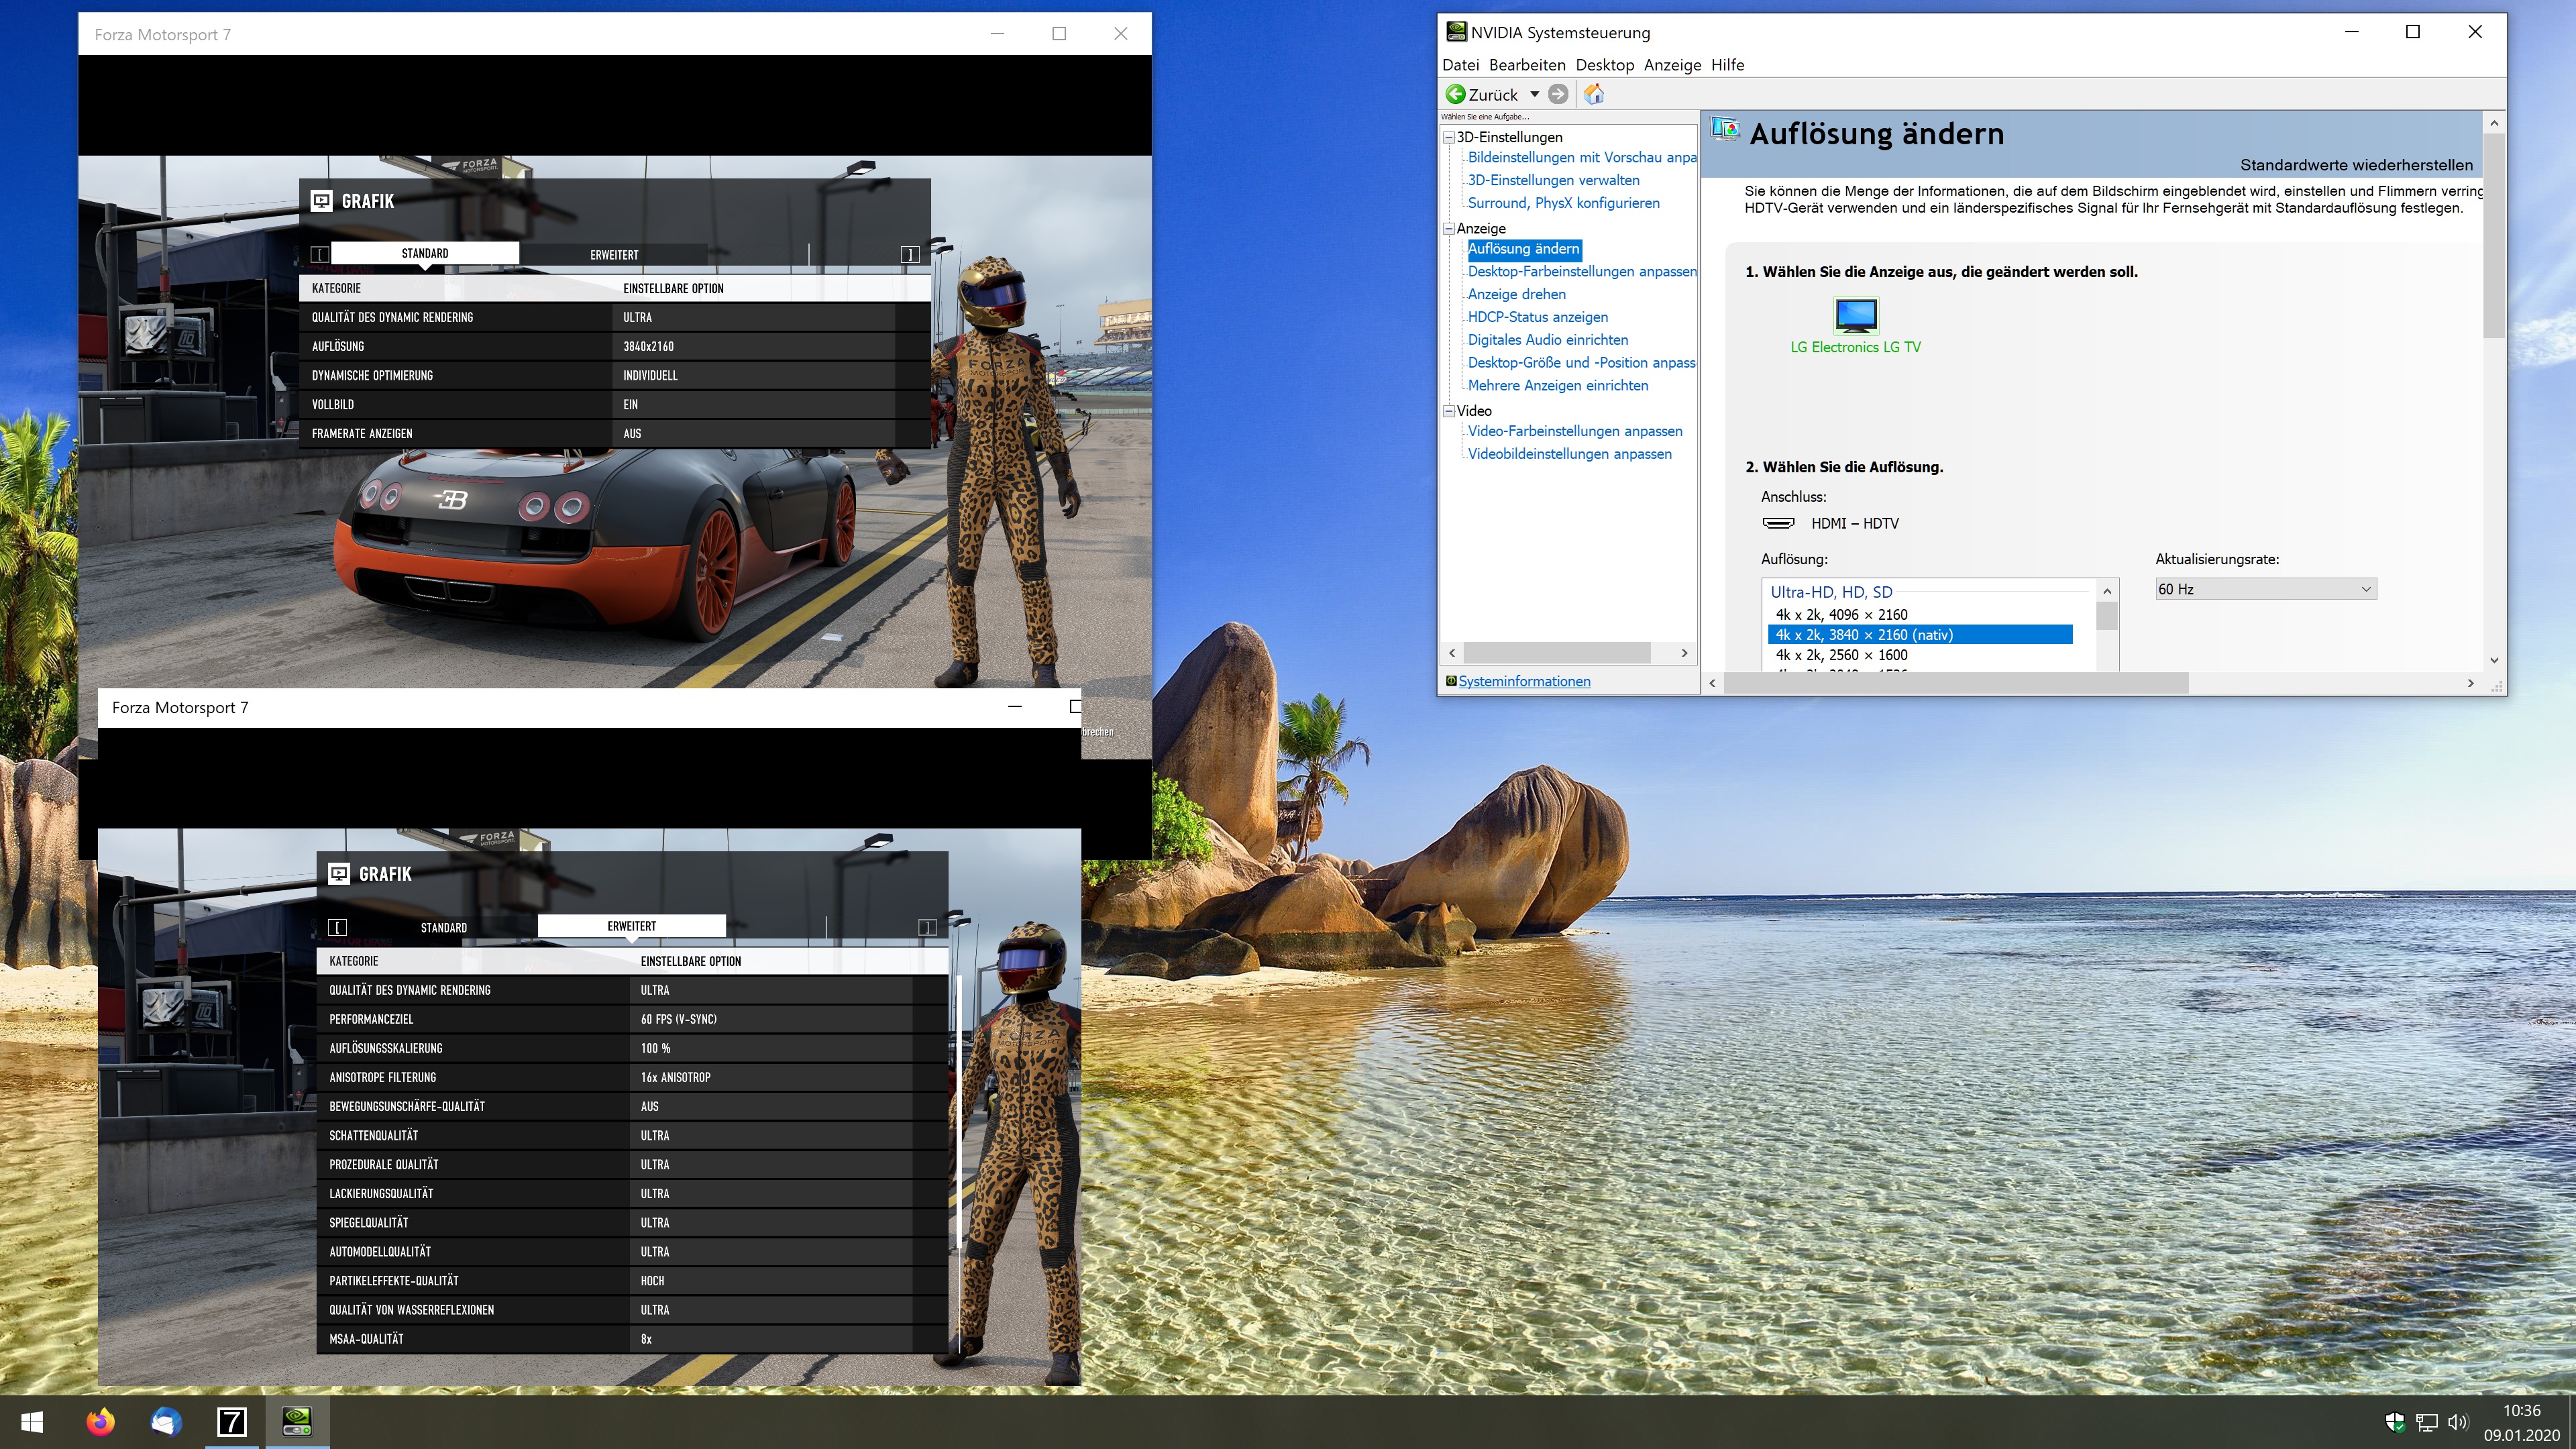Open the Systeminformationen link
This screenshot has height=1449, width=2576.
click(x=1524, y=681)
